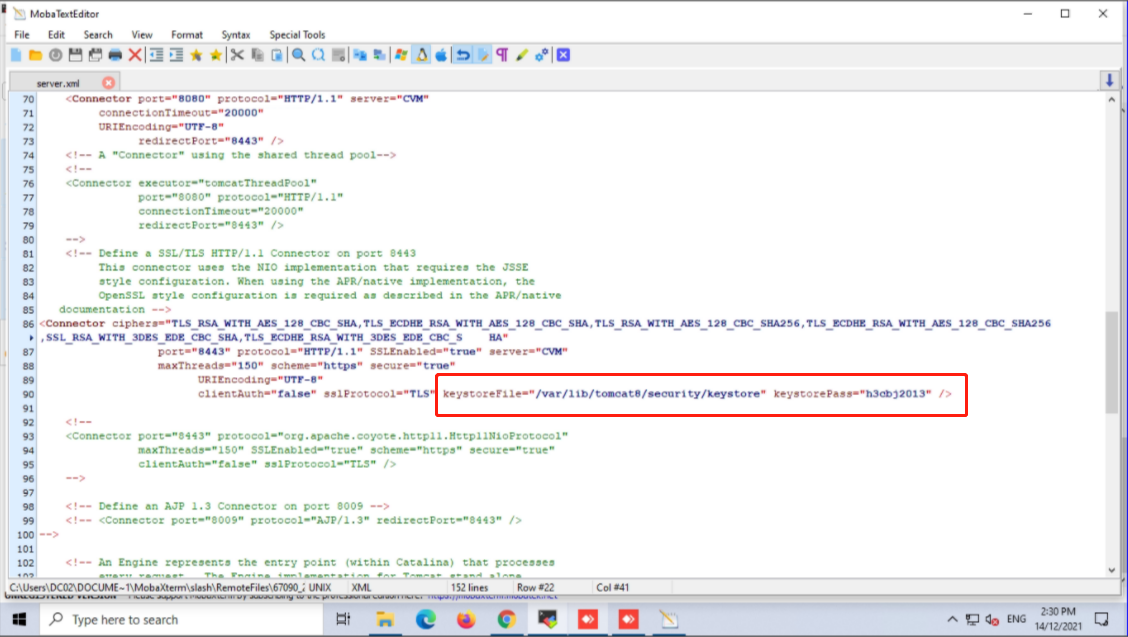This screenshot has width=1128, height=637.
Task: Print the document via printer icon
Action: click(115, 55)
